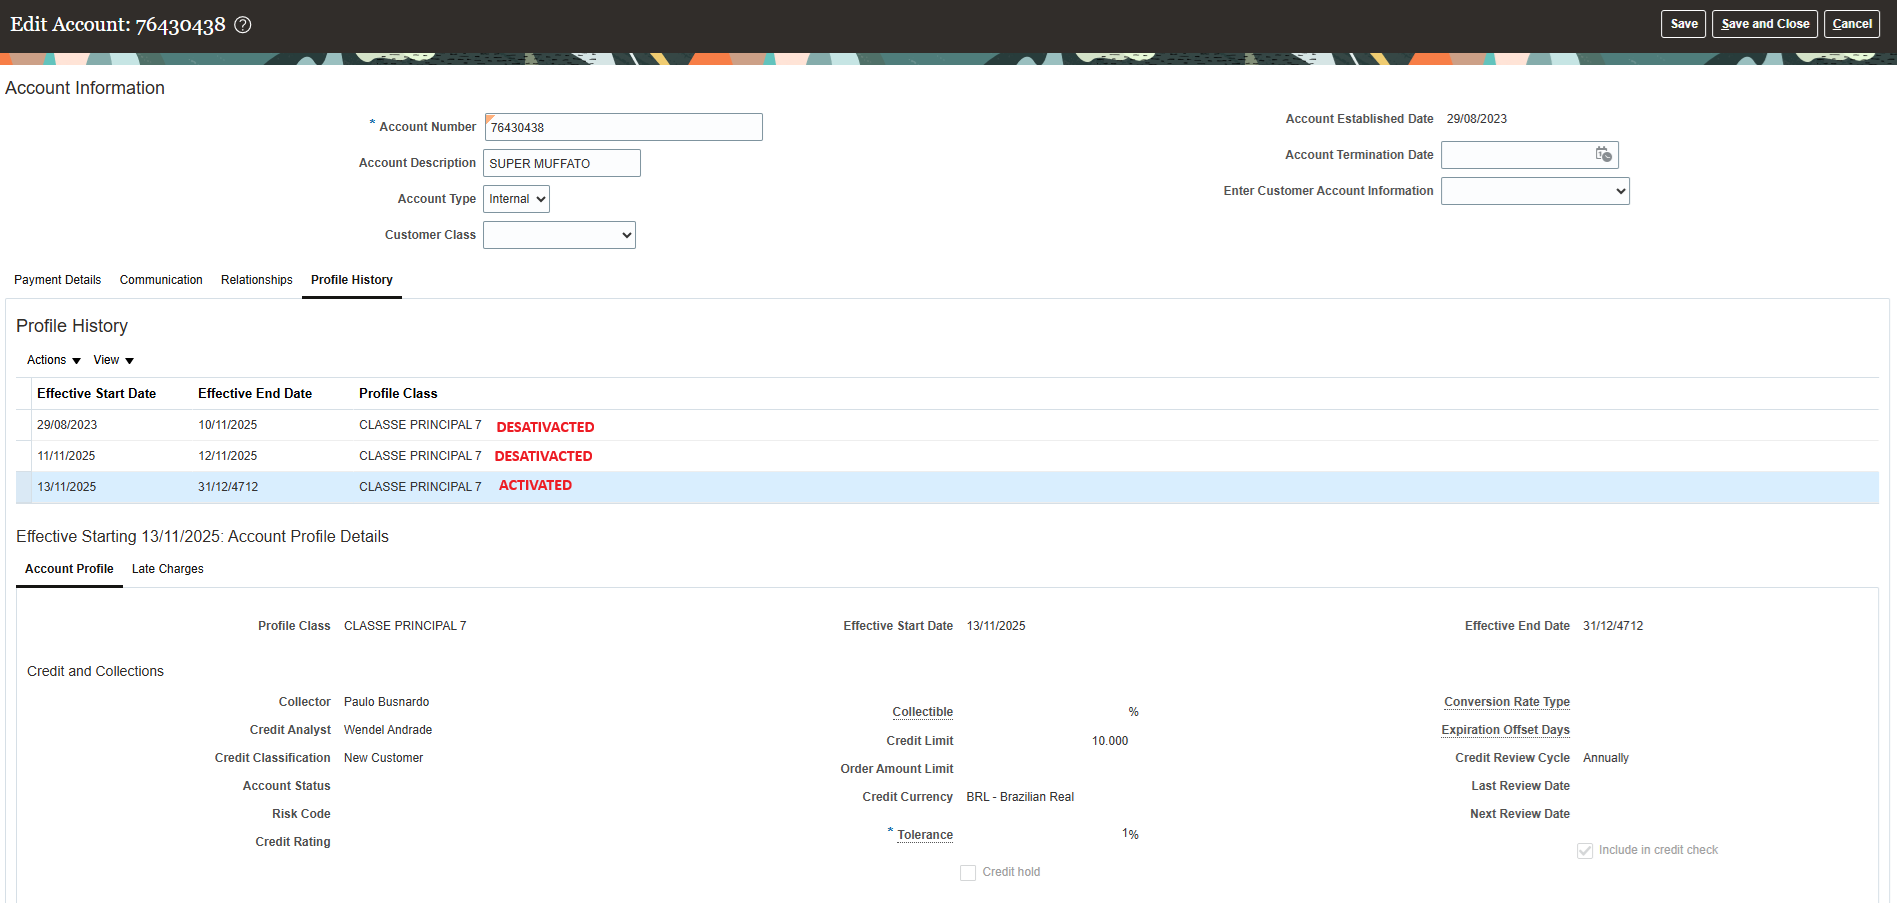Open the Communication tab
The width and height of the screenshot is (1897, 903).
(161, 280)
